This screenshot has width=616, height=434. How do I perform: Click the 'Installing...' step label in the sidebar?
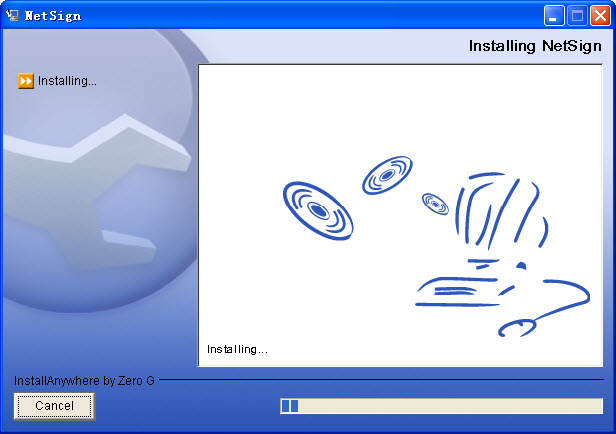coord(67,81)
